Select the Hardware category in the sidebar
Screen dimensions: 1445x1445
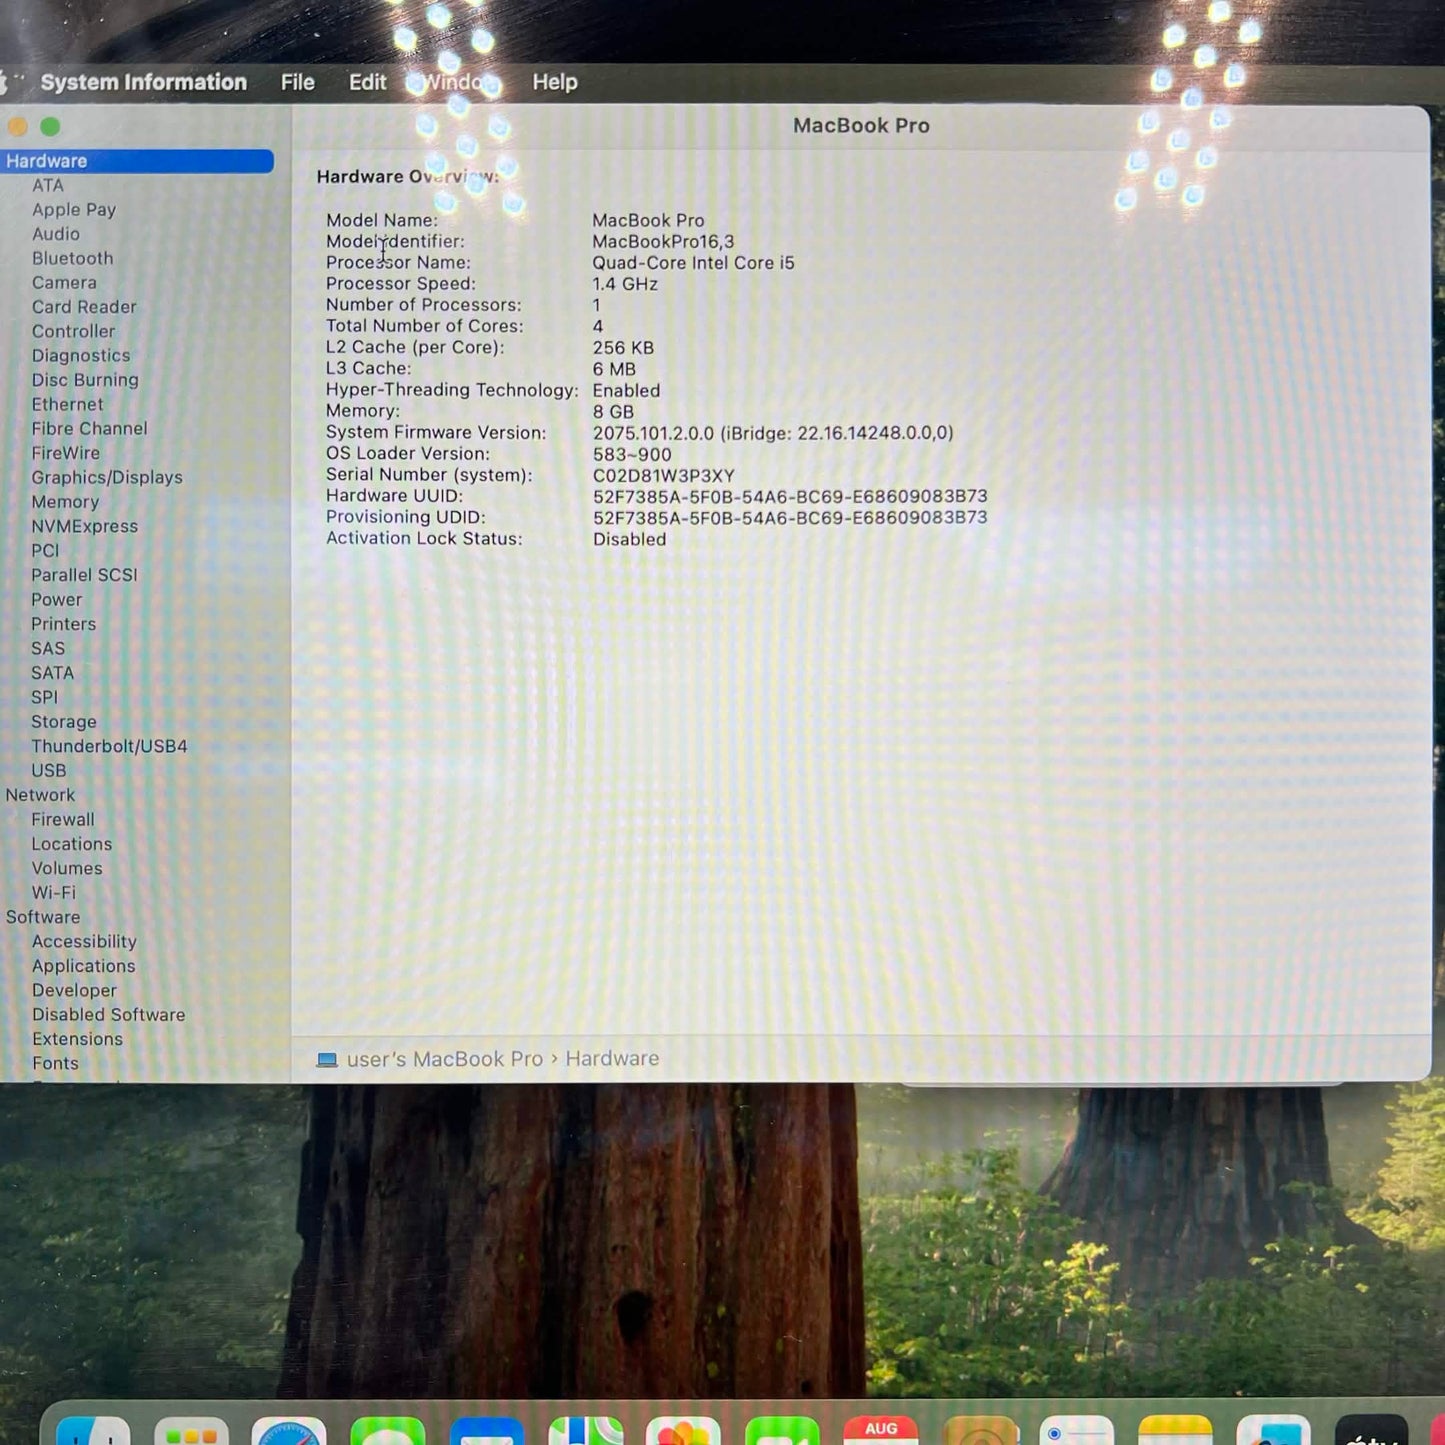(137, 161)
